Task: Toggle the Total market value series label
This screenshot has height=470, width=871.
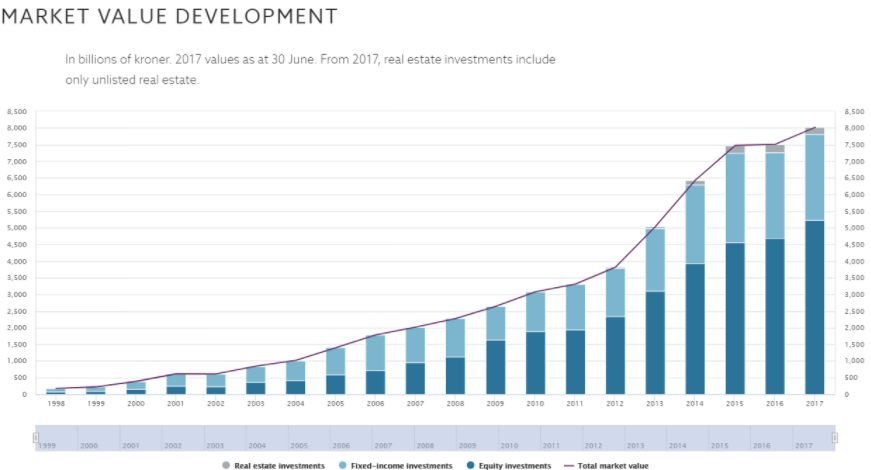Action: [613, 466]
